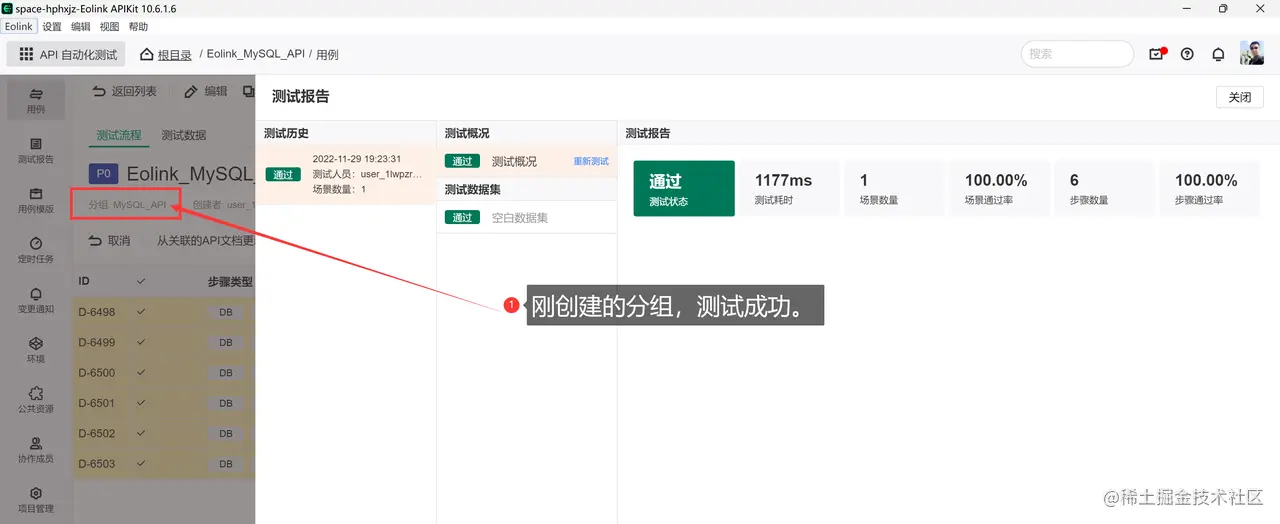The image size is (1280, 524).
Task: Click the P0 priority badge
Action: [x=103, y=173]
